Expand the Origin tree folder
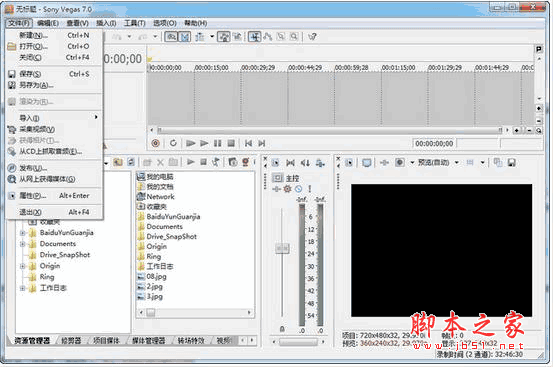This screenshot has width=553, height=367. tap(23, 266)
